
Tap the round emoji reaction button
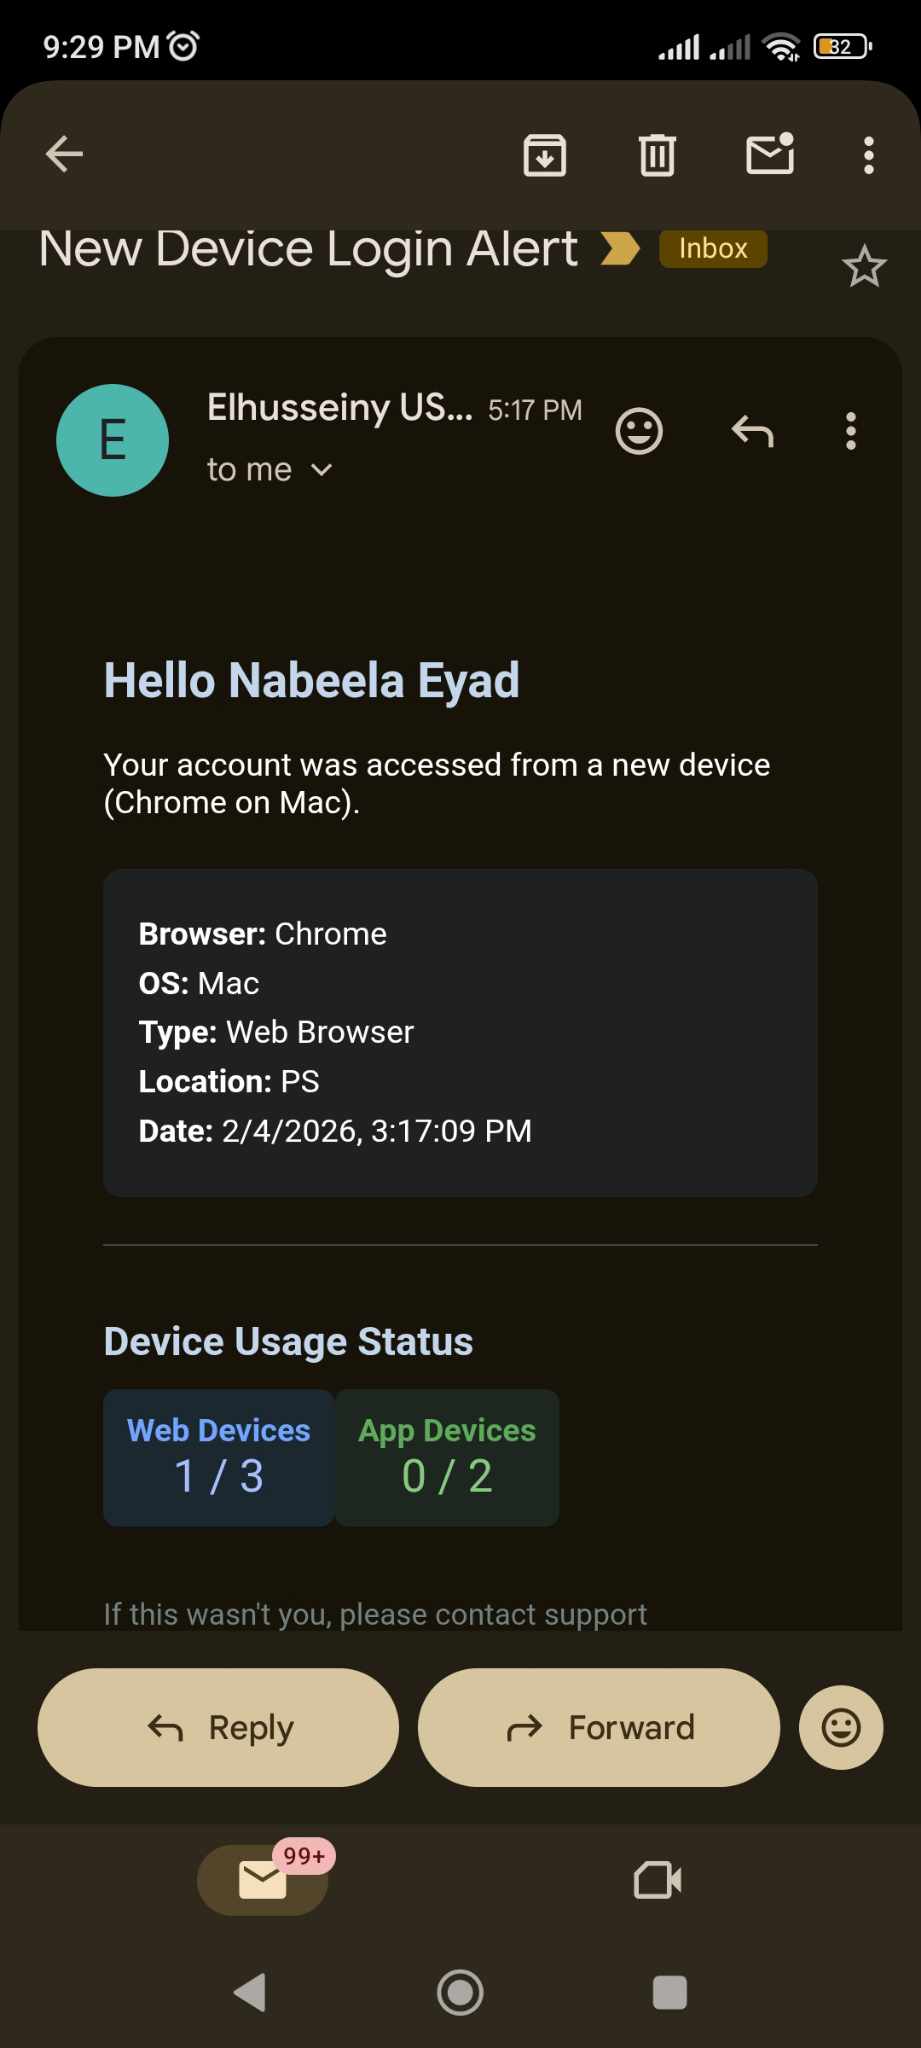(x=840, y=1727)
